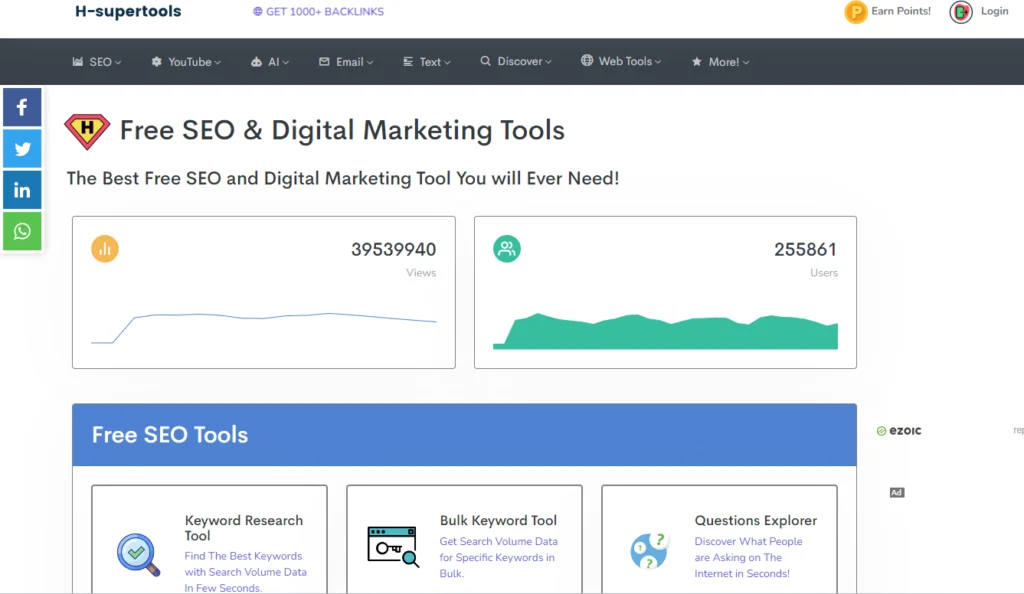1024x594 pixels.
Task: Click the Text lines icon in navbar
Action: click(x=408, y=61)
